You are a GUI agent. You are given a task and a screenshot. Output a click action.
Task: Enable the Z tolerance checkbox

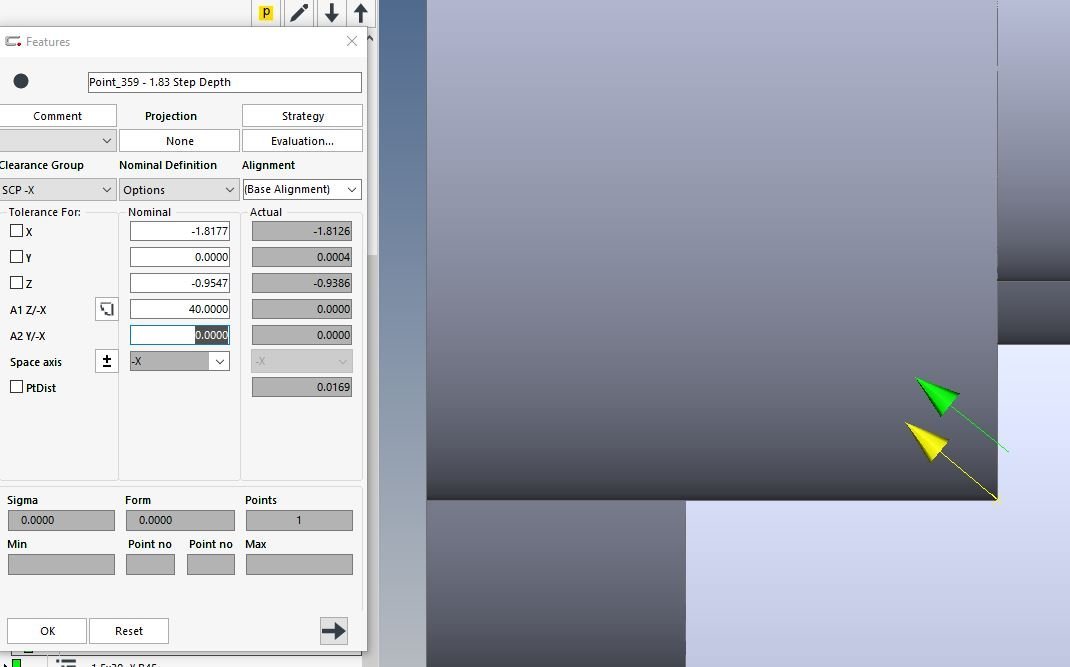tap(16, 283)
